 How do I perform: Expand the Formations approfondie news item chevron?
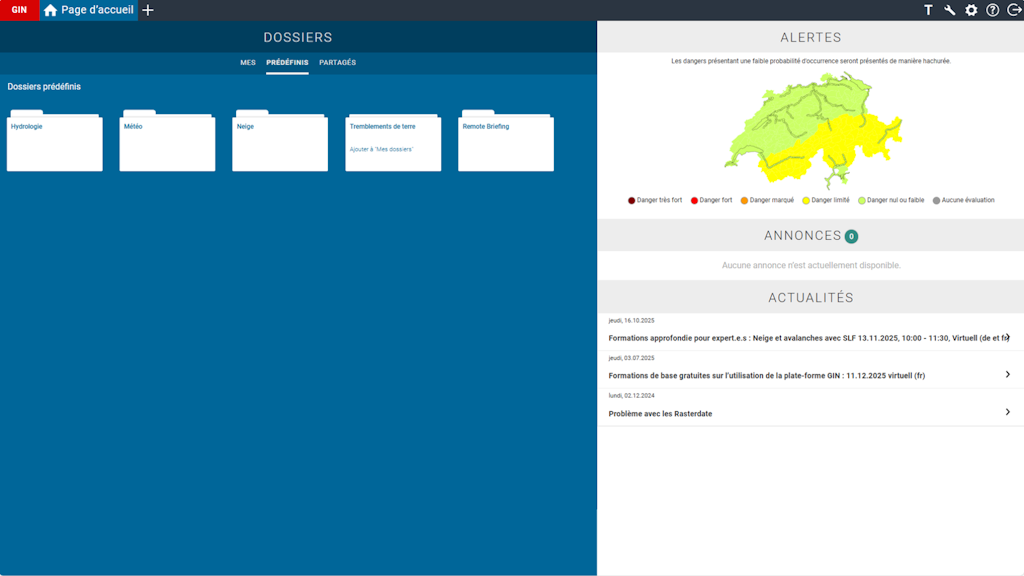1007,337
